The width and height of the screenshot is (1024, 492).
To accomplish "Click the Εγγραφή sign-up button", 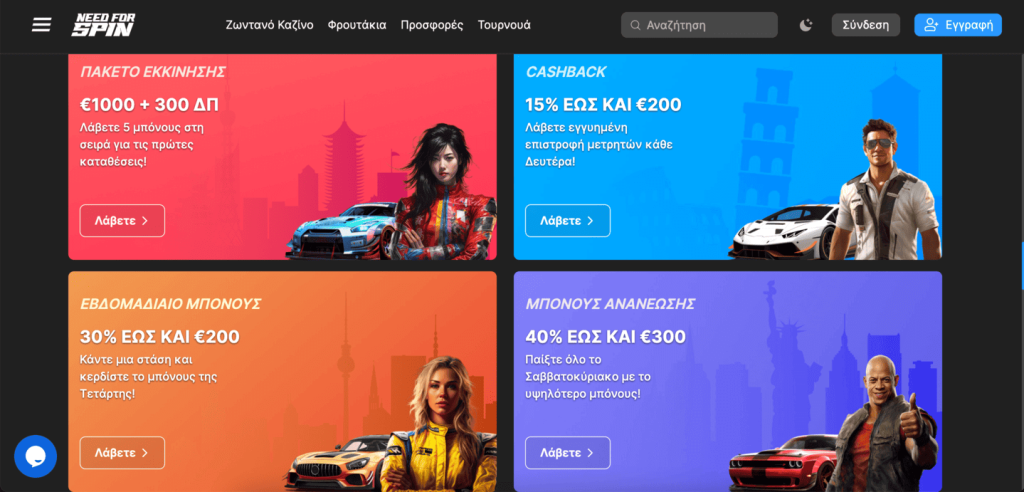I will 957,25.
